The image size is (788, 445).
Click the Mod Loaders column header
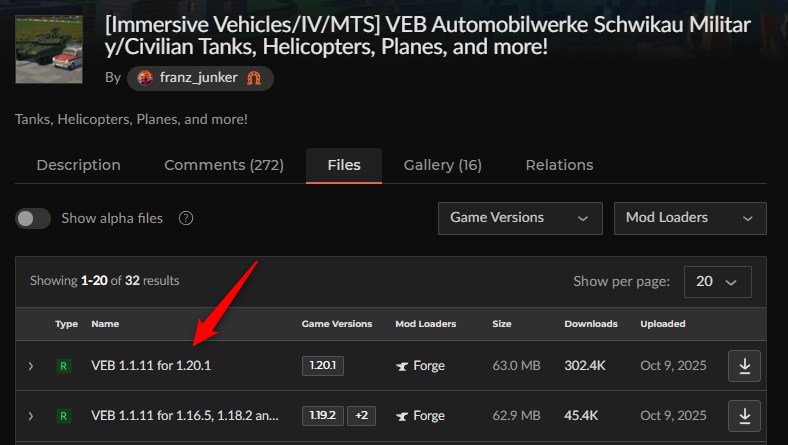click(426, 324)
